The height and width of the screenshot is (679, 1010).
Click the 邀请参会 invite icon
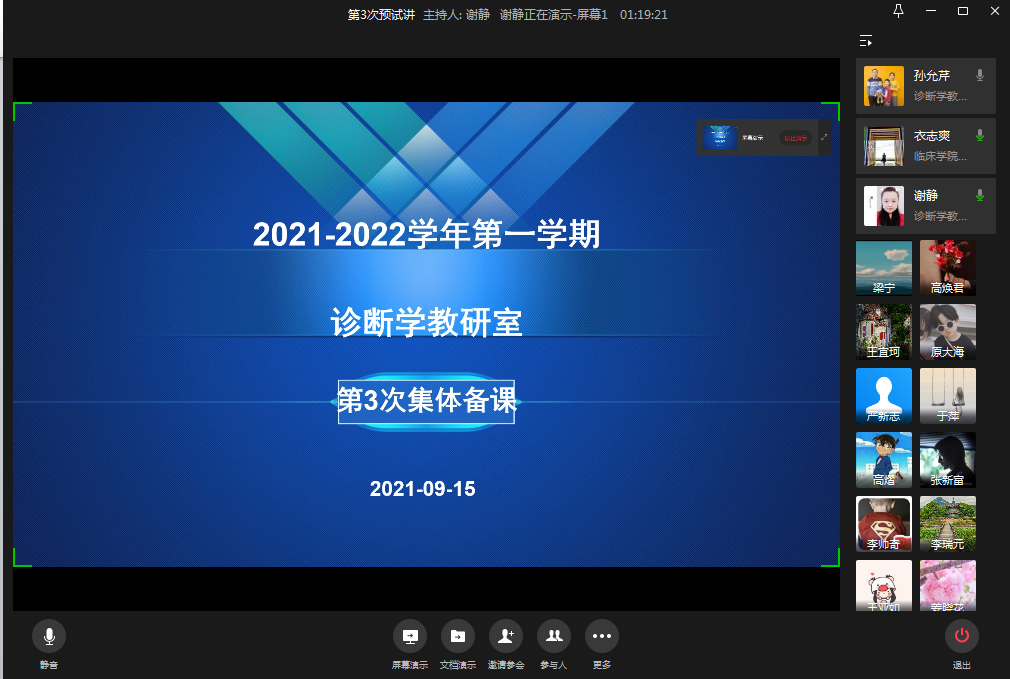[505, 636]
